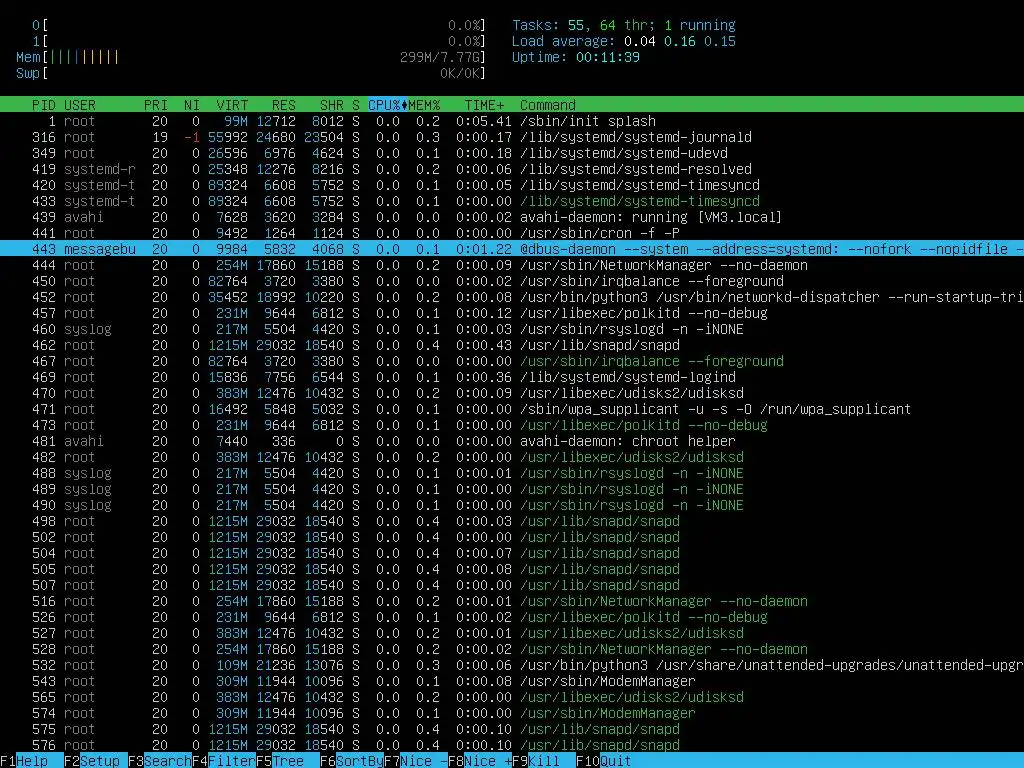Click the highlighted CPU% column header
Image resolution: width=1024 pixels, height=768 pixels.
point(387,105)
